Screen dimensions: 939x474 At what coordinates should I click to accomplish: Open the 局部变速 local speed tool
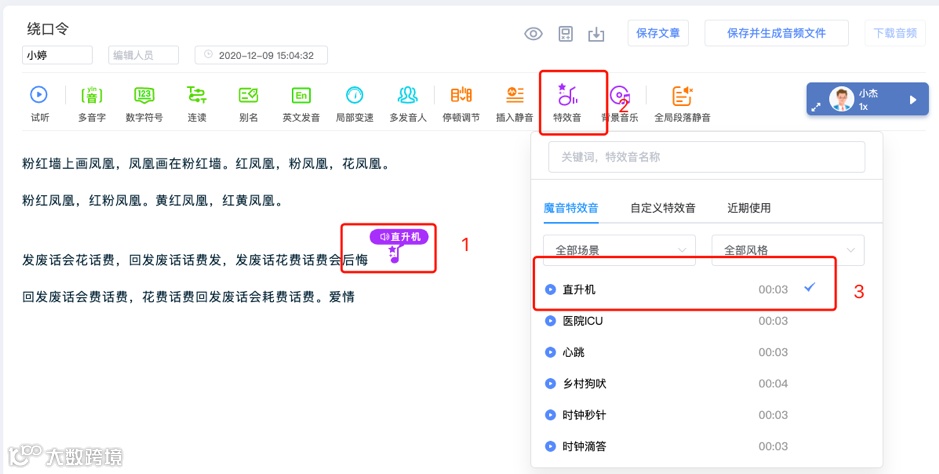click(355, 103)
